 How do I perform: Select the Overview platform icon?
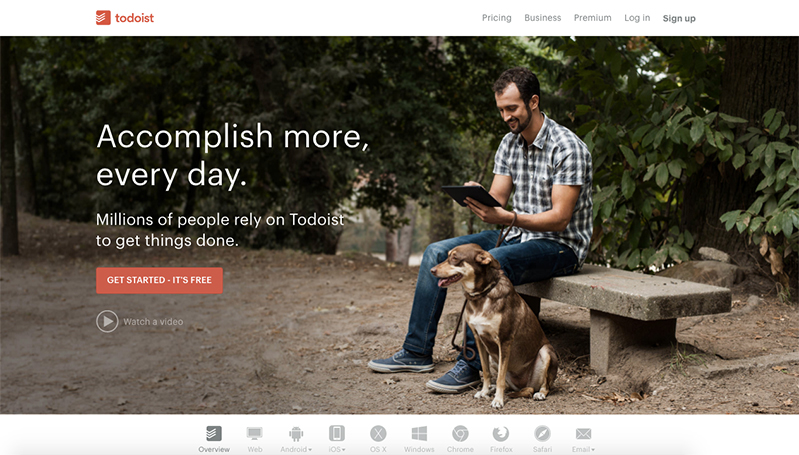coord(214,434)
